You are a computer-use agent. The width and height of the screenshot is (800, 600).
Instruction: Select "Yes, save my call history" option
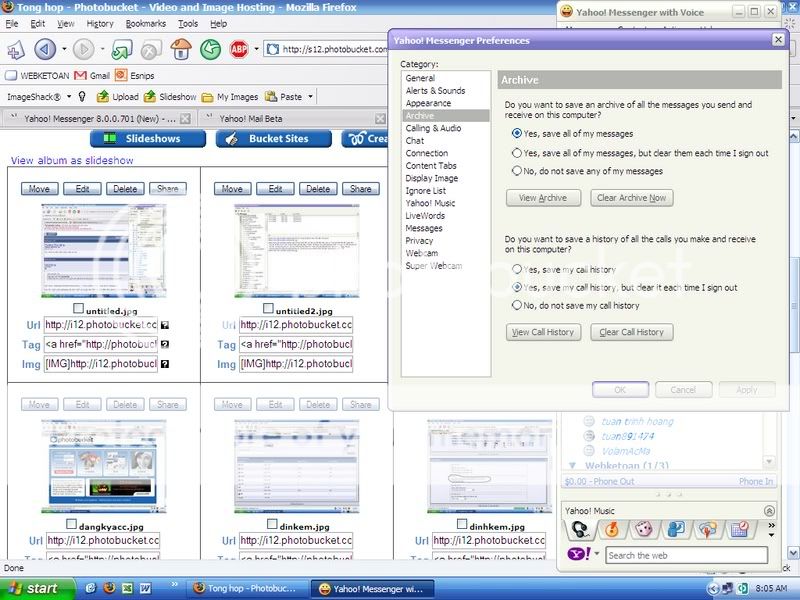pyautogui.click(x=516, y=270)
